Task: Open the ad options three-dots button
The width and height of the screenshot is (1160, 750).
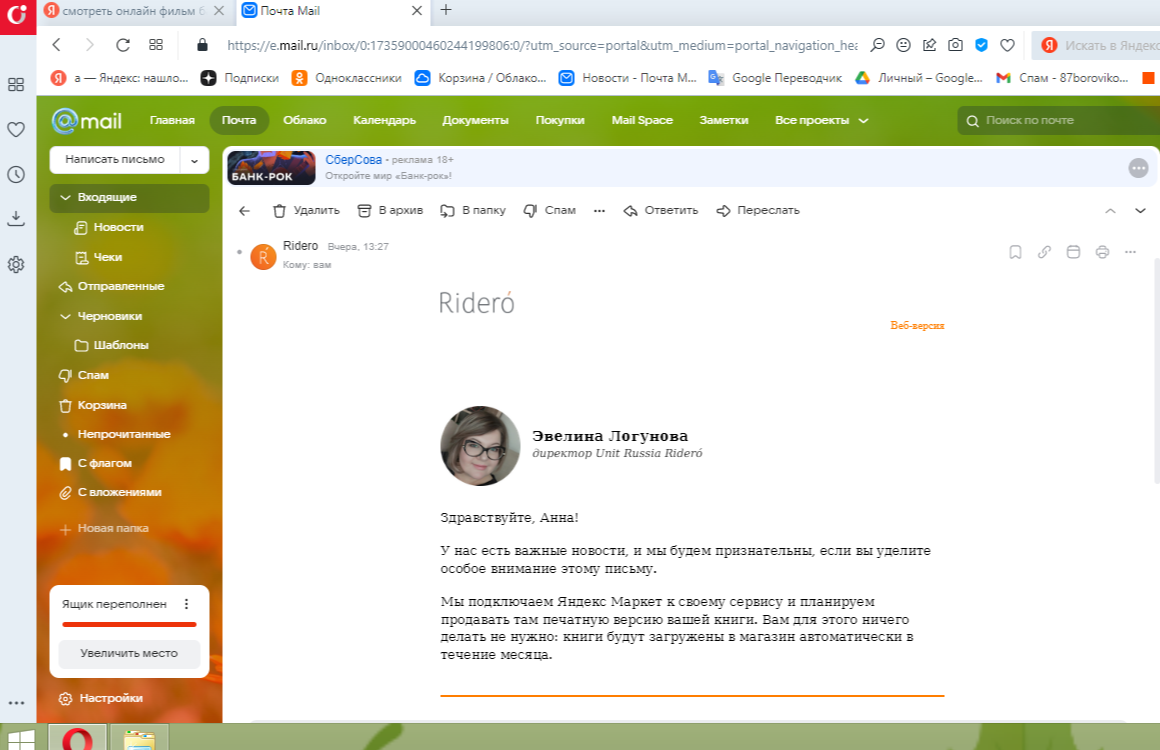Action: pyautogui.click(x=1138, y=168)
